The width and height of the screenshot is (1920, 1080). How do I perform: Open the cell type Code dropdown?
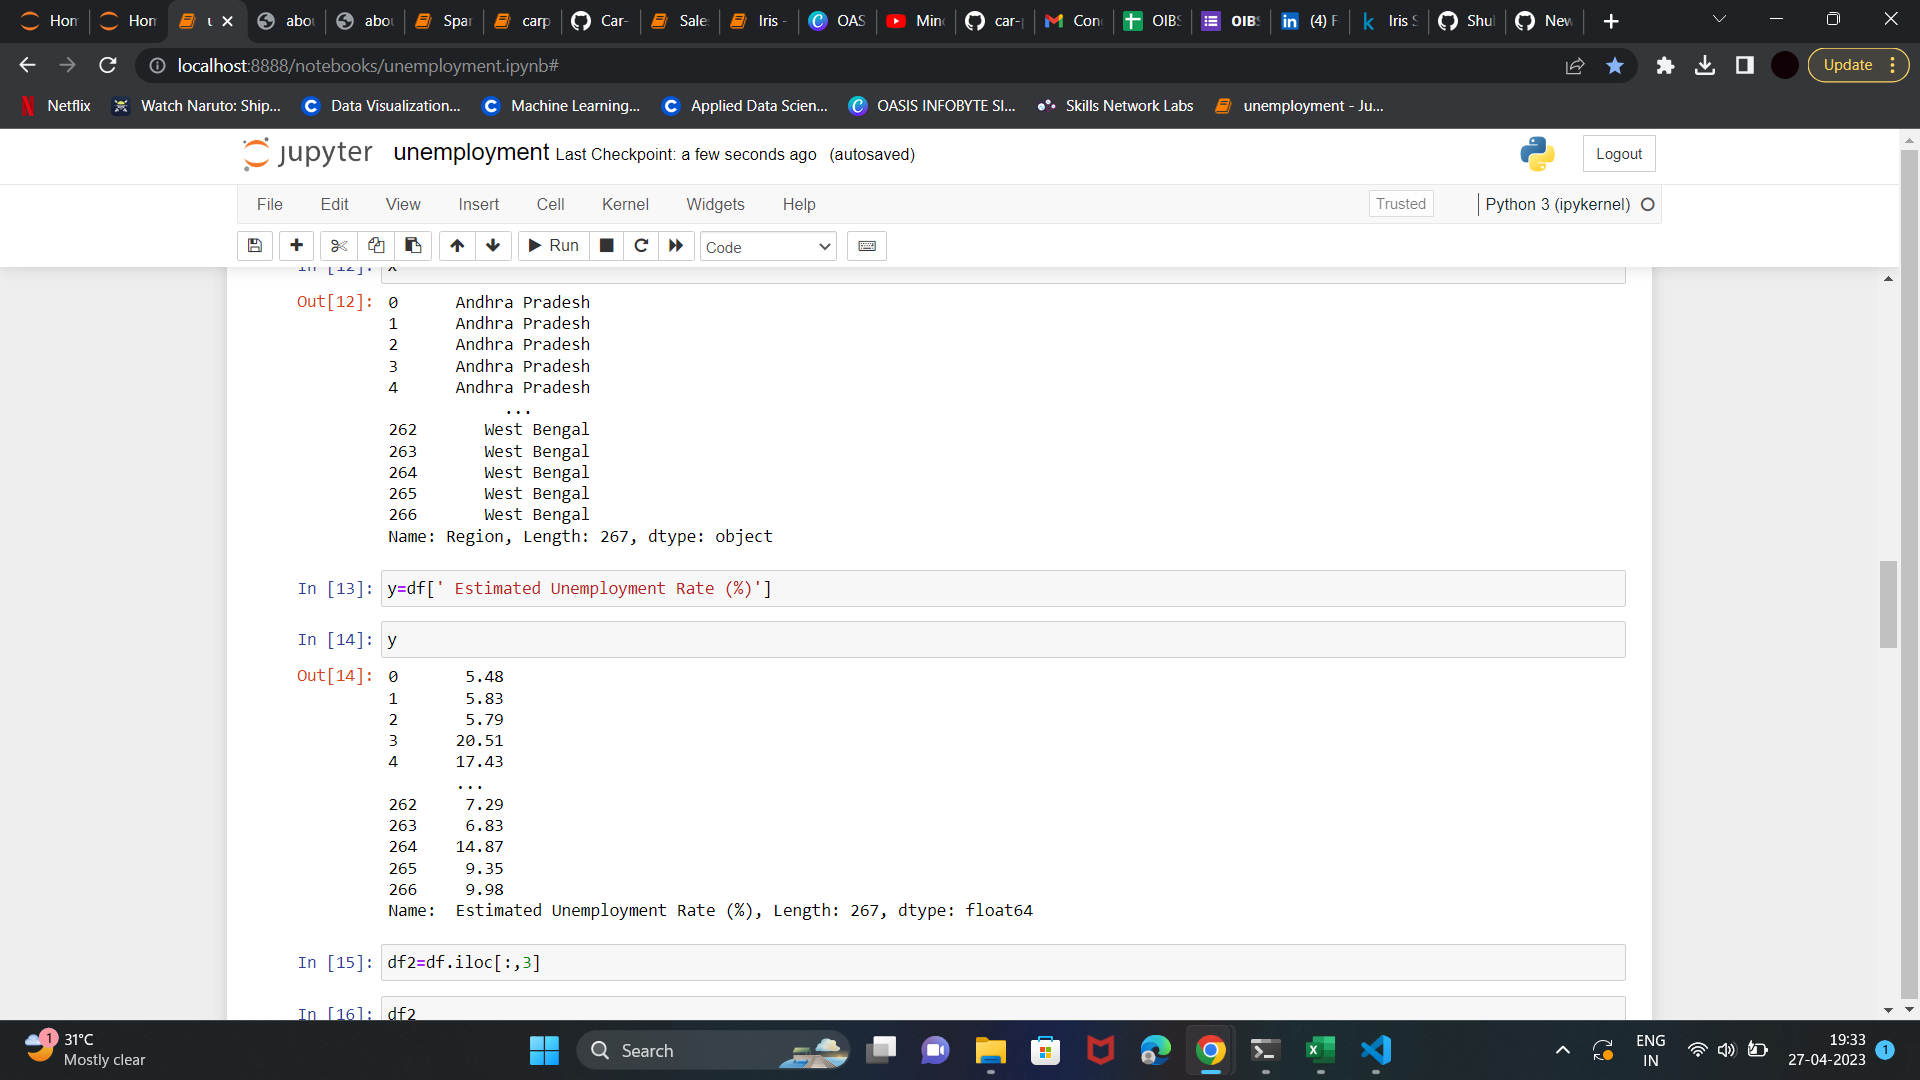point(767,246)
